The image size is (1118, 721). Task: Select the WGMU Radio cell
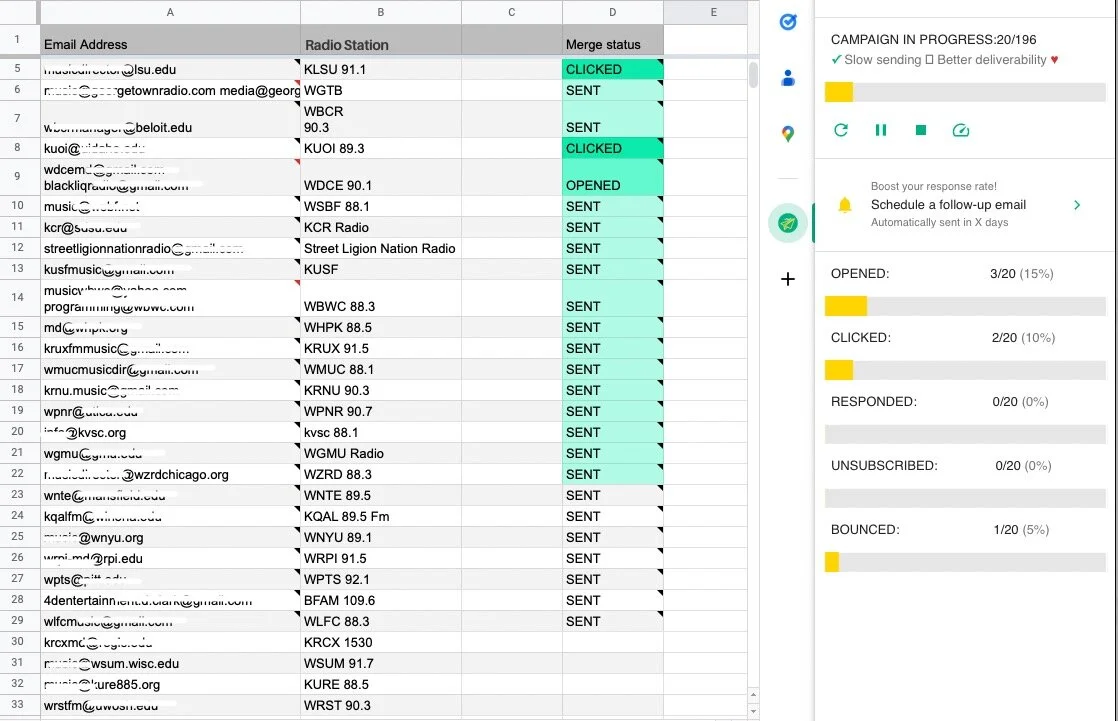(381, 454)
